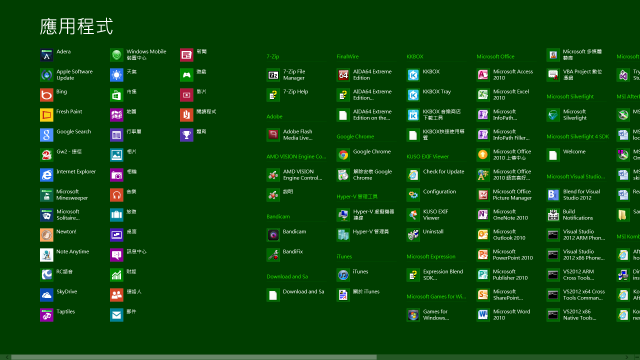Open VBA Project digital certificate tool
The width and height of the screenshot is (640, 360).
coord(553,75)
